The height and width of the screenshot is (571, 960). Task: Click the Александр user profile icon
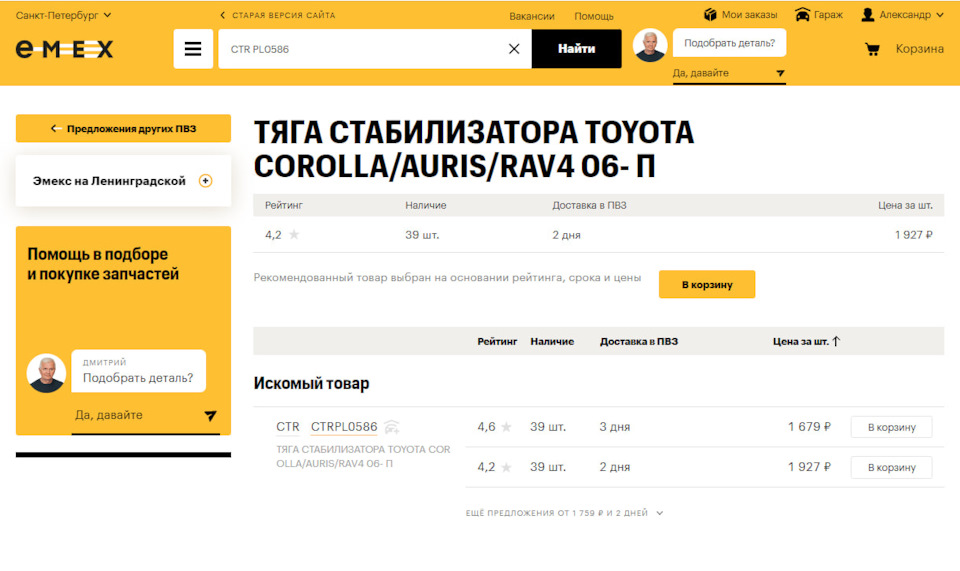(868, 15)
